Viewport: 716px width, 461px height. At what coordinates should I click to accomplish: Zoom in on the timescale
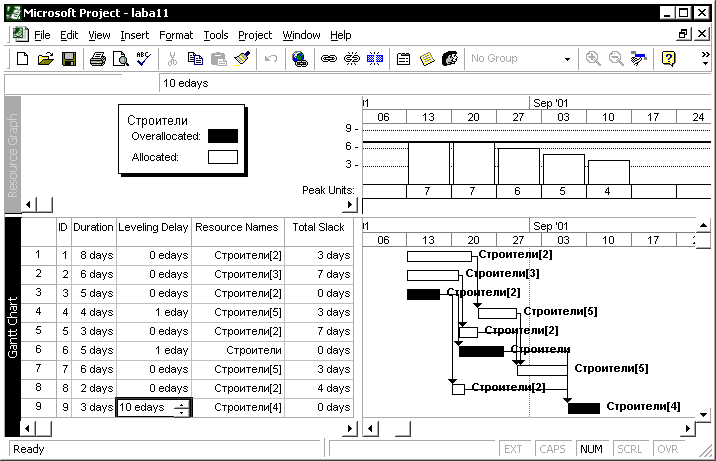tap(593, 59)
